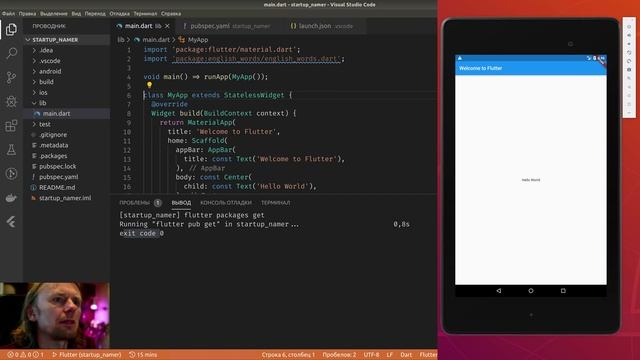Click the lightbulb quick-fix icon in editor
Image resolution: width=640 pixels, height=360 pixels.
(149, 85)
